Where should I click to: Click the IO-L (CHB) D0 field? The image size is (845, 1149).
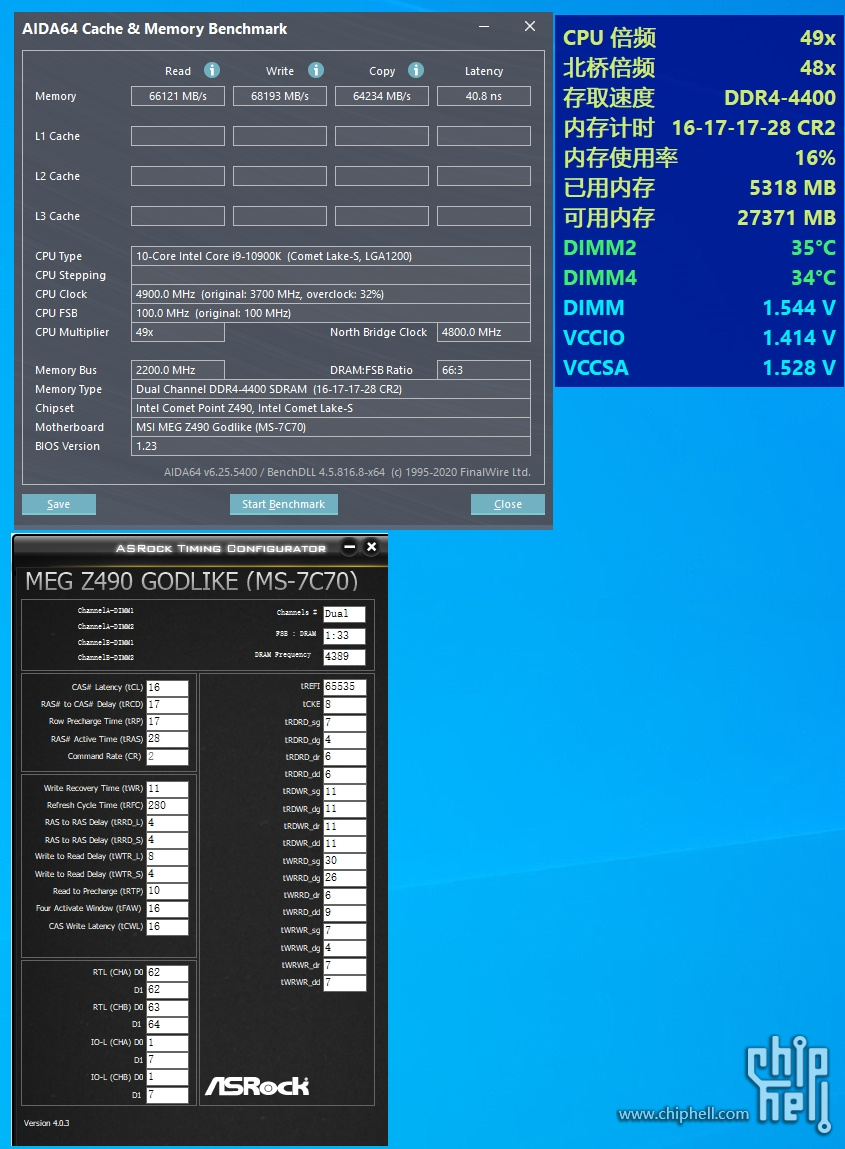coord(167,1077)
